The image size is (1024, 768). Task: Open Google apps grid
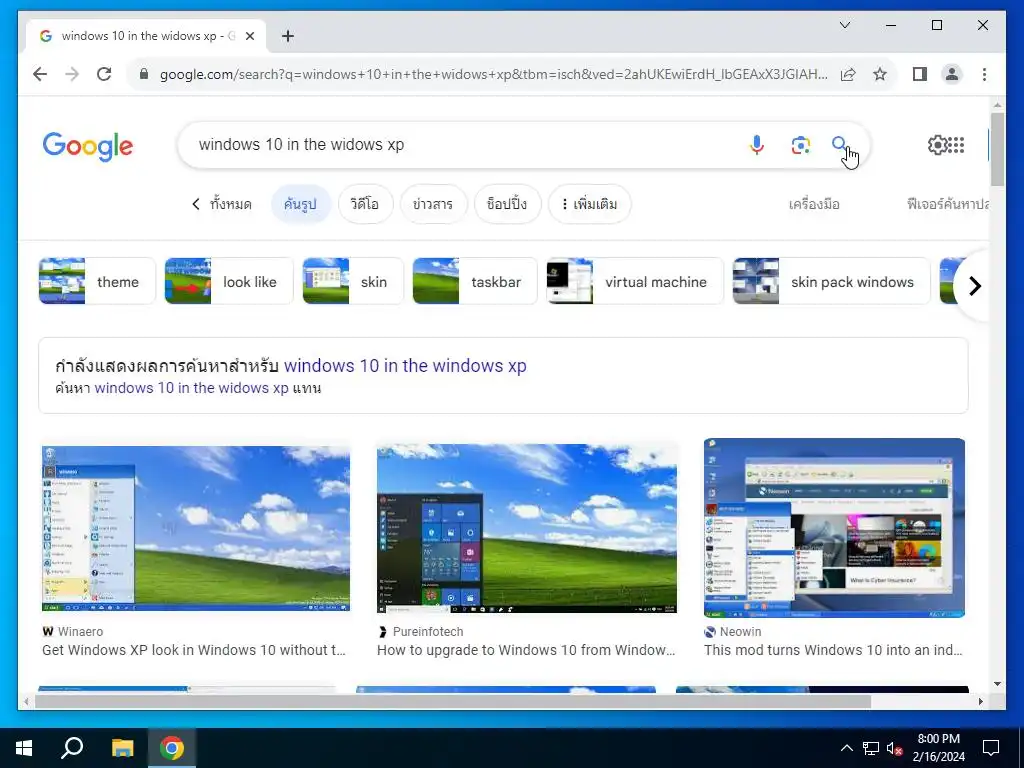[x=956, y=144]
